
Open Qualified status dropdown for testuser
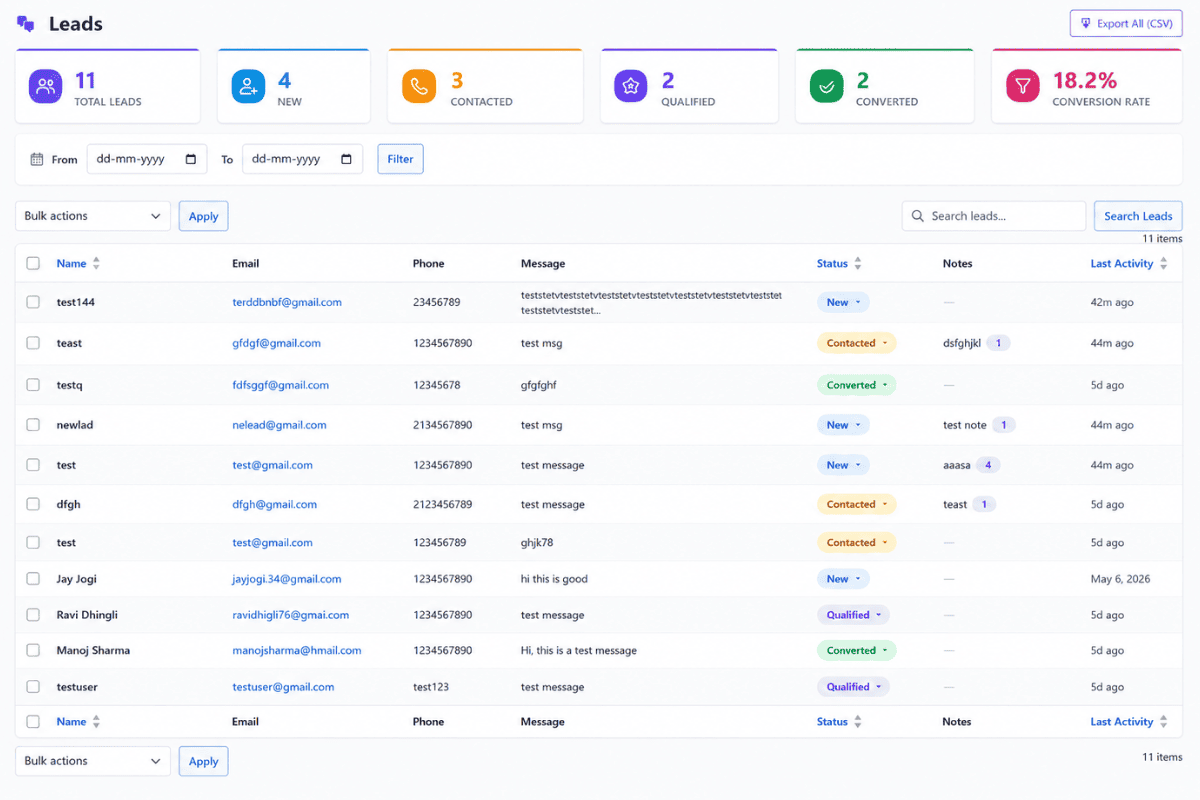point(853,687)
